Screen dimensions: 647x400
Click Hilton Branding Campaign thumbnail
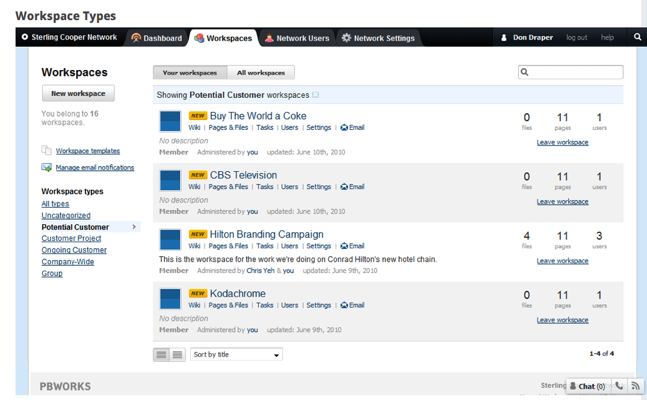[170, 239]
